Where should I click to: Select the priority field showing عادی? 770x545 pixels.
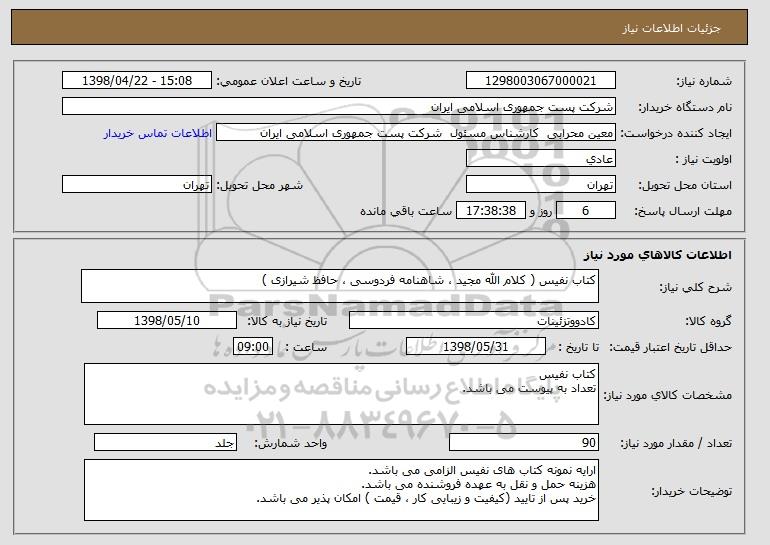(x=541, y=159)
